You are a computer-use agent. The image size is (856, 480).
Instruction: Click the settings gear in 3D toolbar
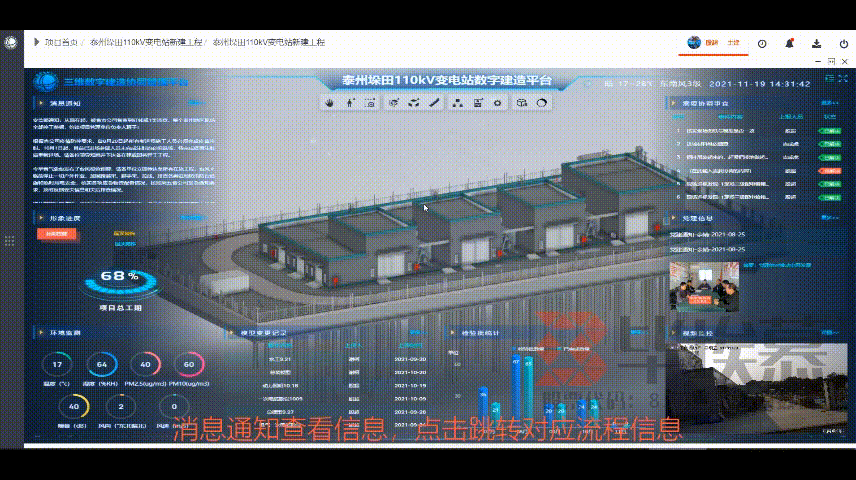(499, 103)
